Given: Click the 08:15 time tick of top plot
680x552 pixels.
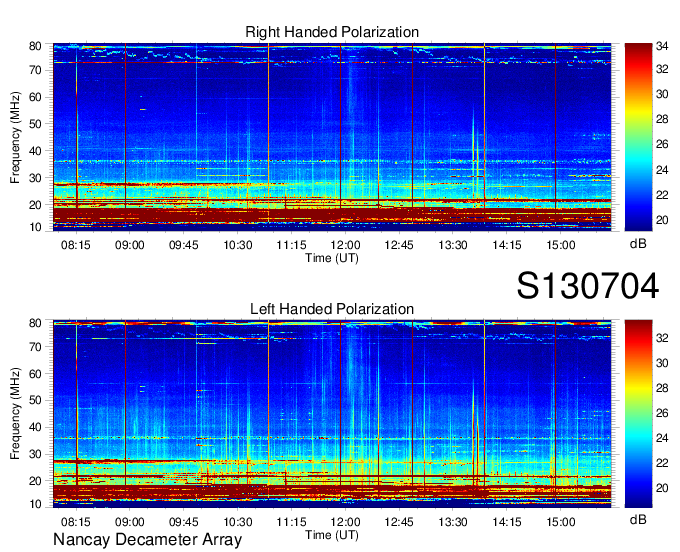Looking at the screenshot, I should pyautogui.click(x=76, y=245).
